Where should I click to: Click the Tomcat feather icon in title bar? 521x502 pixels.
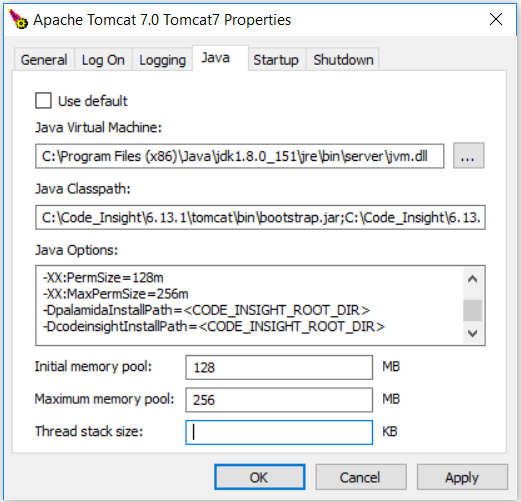tap(18, 20)
